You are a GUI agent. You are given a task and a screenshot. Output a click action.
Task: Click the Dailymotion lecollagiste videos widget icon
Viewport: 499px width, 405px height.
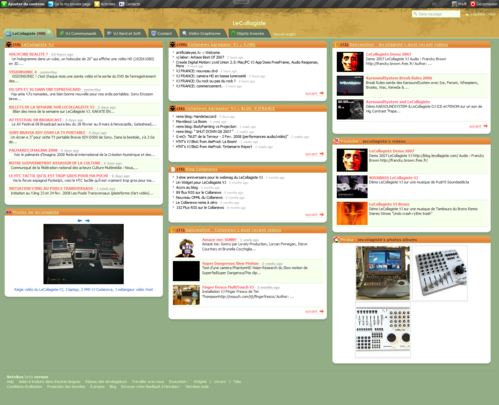click(x=336, y=44)
